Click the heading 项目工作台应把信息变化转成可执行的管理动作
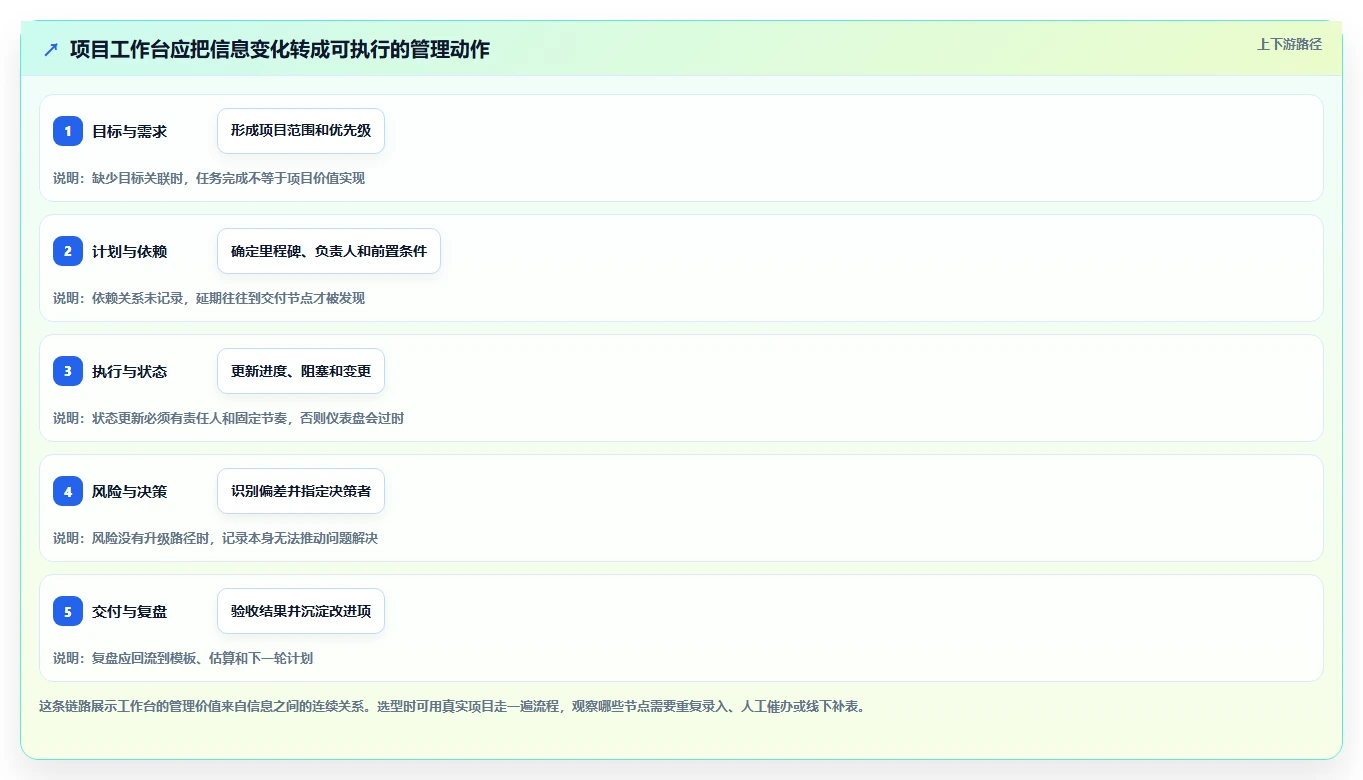 click(280, 49)
